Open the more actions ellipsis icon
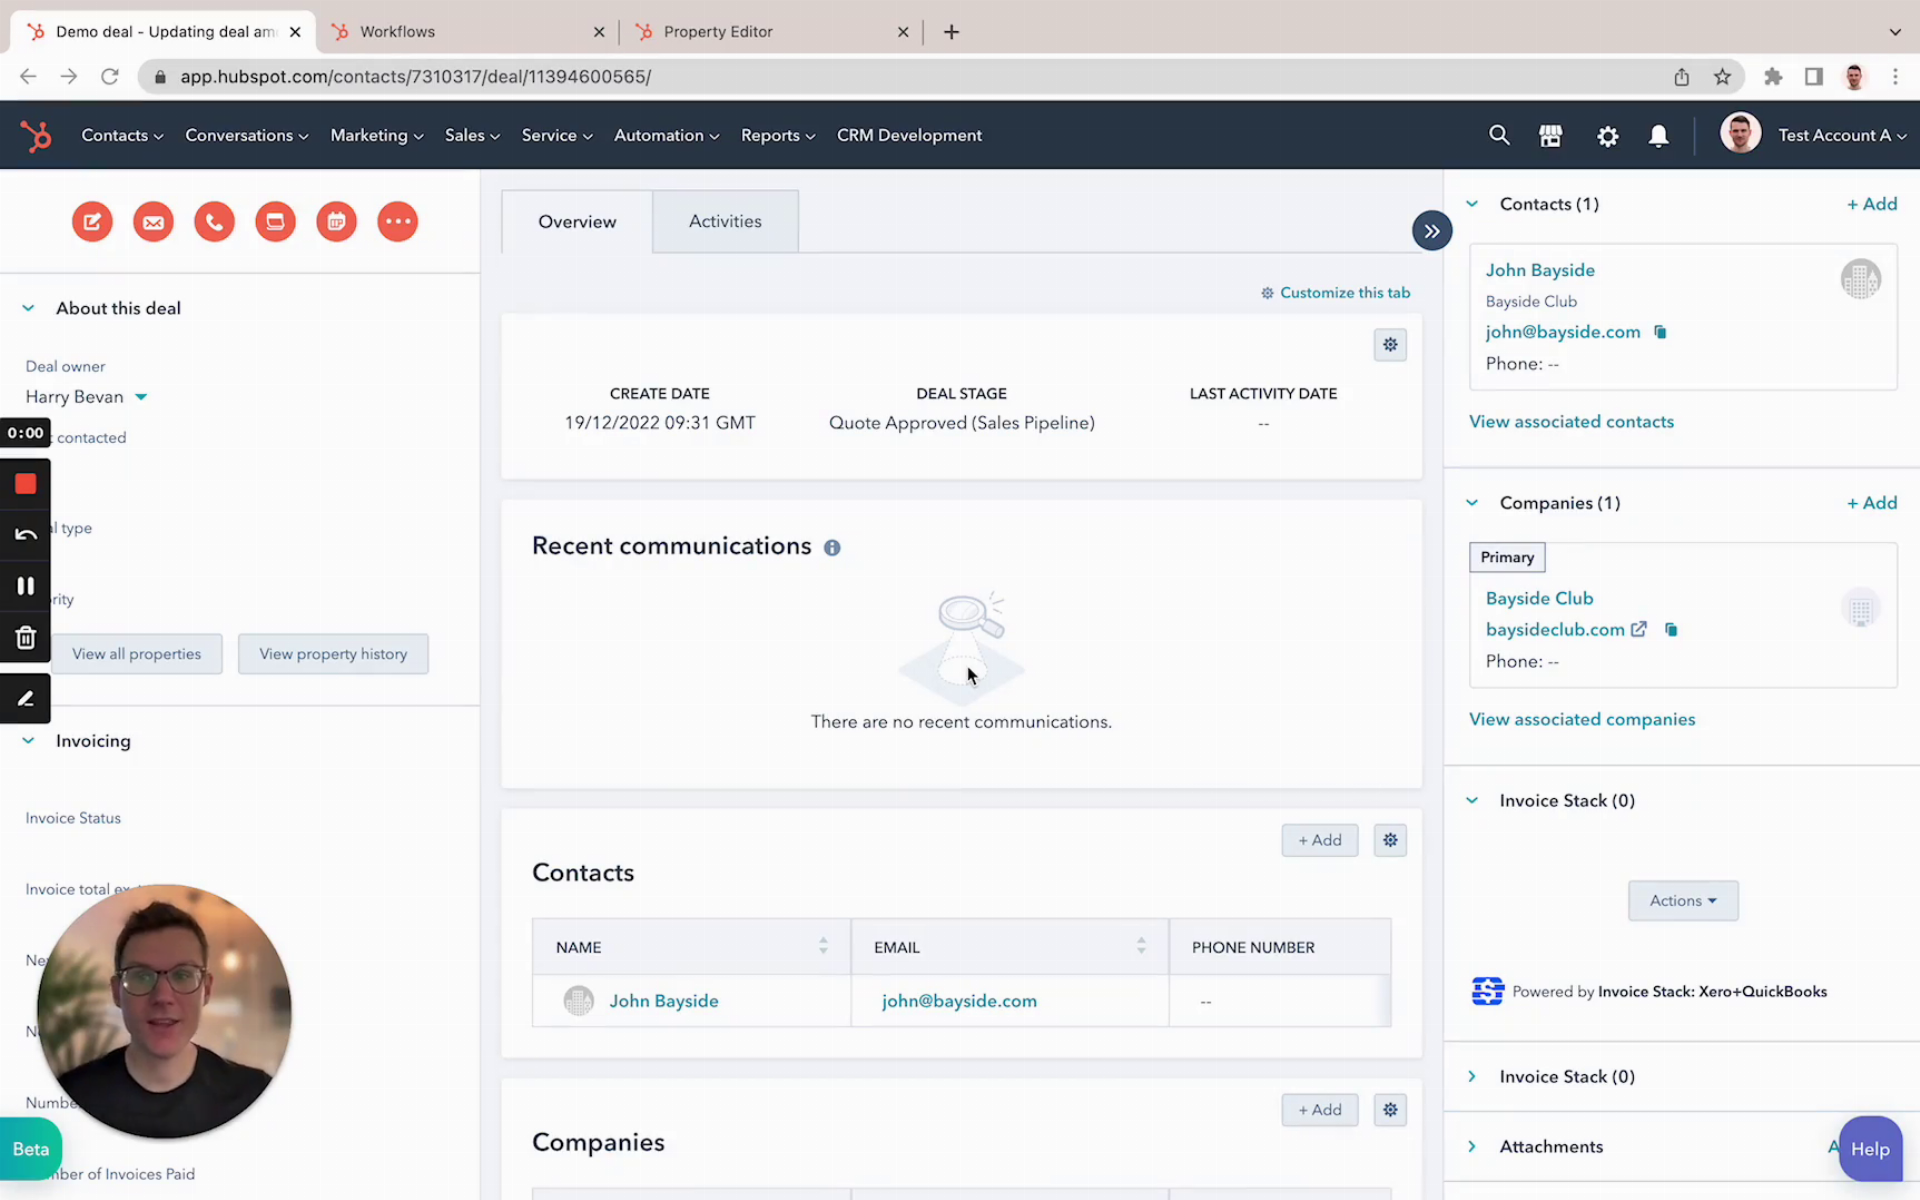 tap(397, 221)
